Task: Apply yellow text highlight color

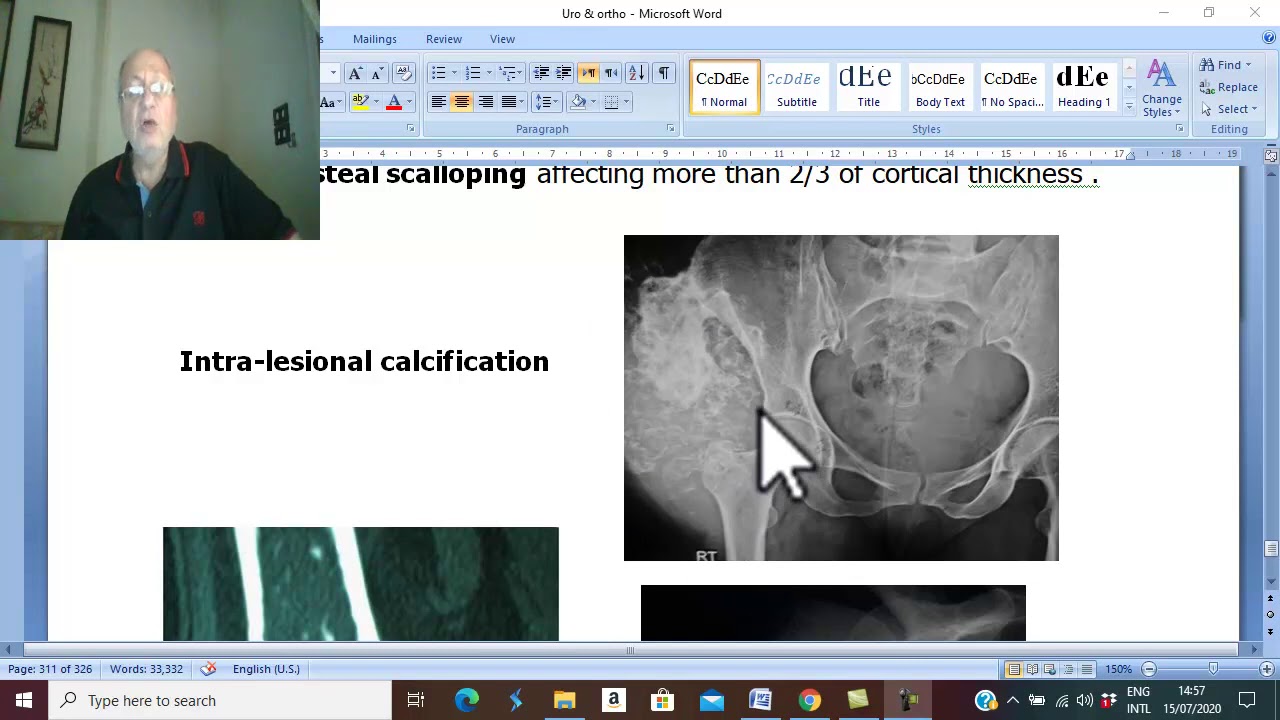Action: 360,102
